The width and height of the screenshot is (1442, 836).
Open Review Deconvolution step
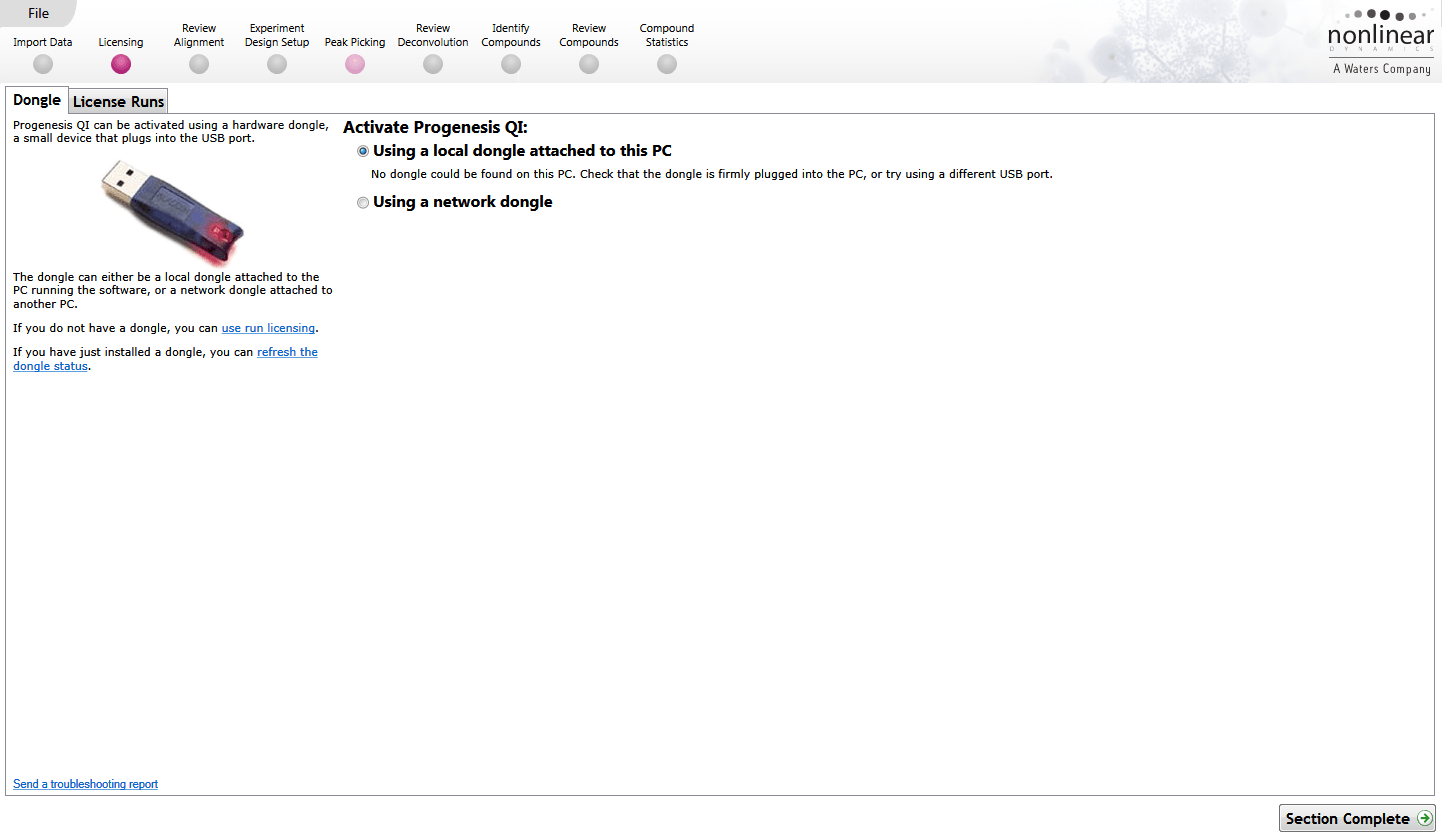click(433, 49)
